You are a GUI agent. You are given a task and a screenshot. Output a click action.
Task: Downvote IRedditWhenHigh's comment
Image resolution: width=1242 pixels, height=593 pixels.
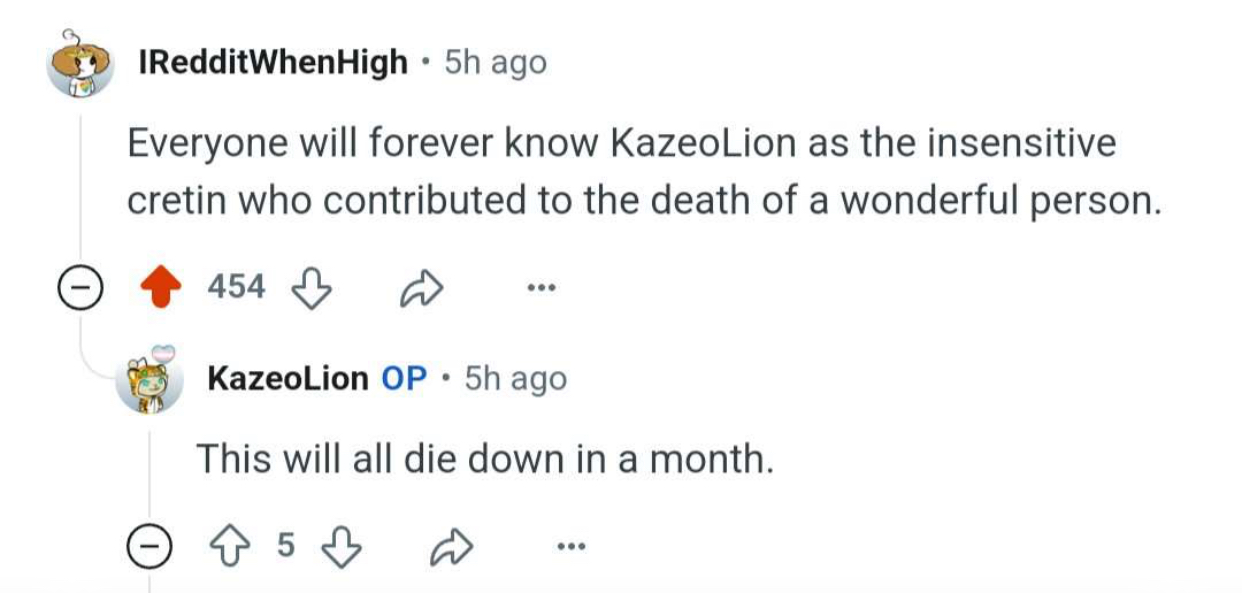pos(310,288)
